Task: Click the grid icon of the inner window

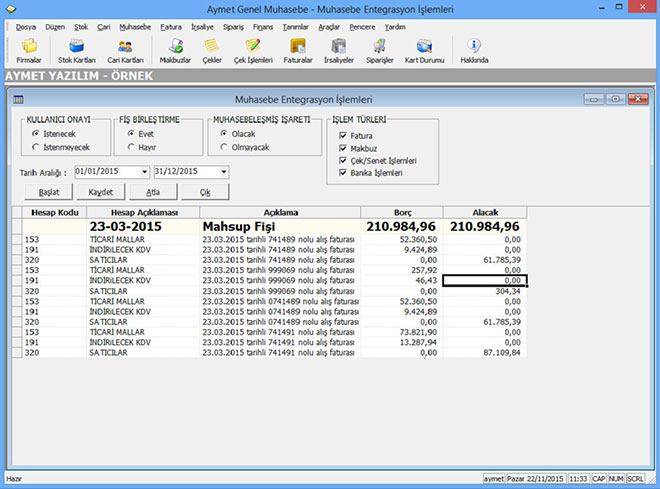Action: point(18,100)
